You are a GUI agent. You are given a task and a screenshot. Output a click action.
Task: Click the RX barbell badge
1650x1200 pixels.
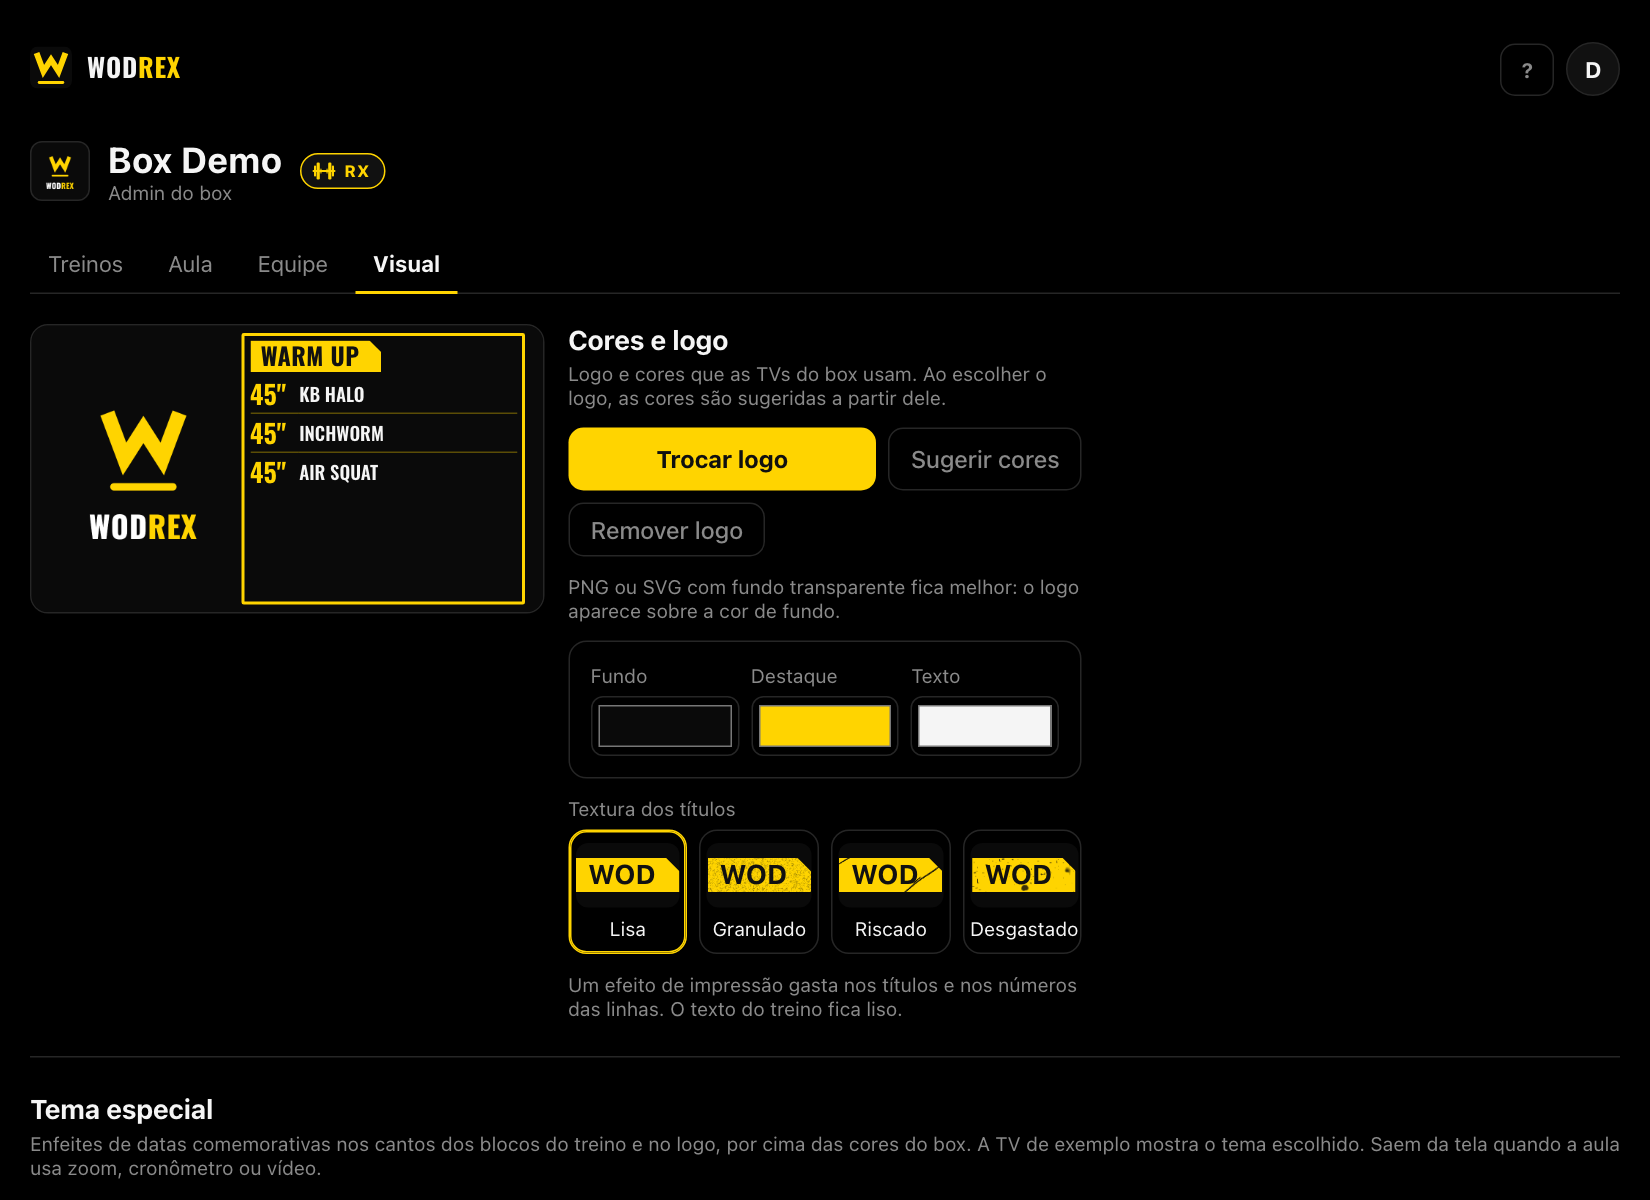click(x=343, y=171)
